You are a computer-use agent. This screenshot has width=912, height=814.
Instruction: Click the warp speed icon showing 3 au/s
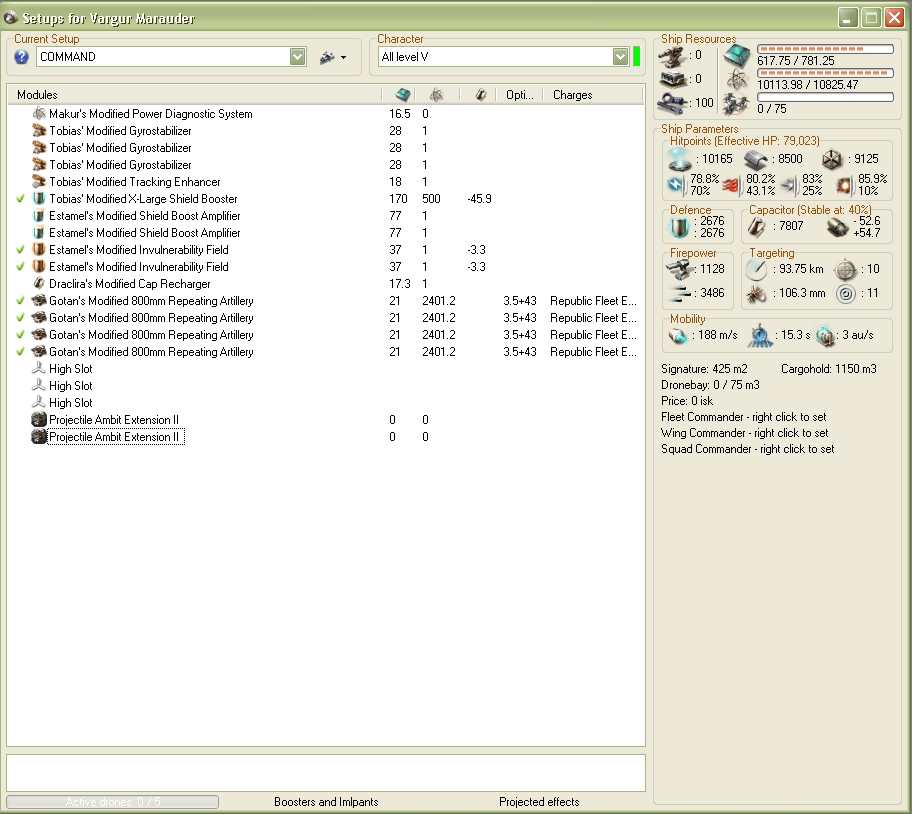click(x=825, y=335)
